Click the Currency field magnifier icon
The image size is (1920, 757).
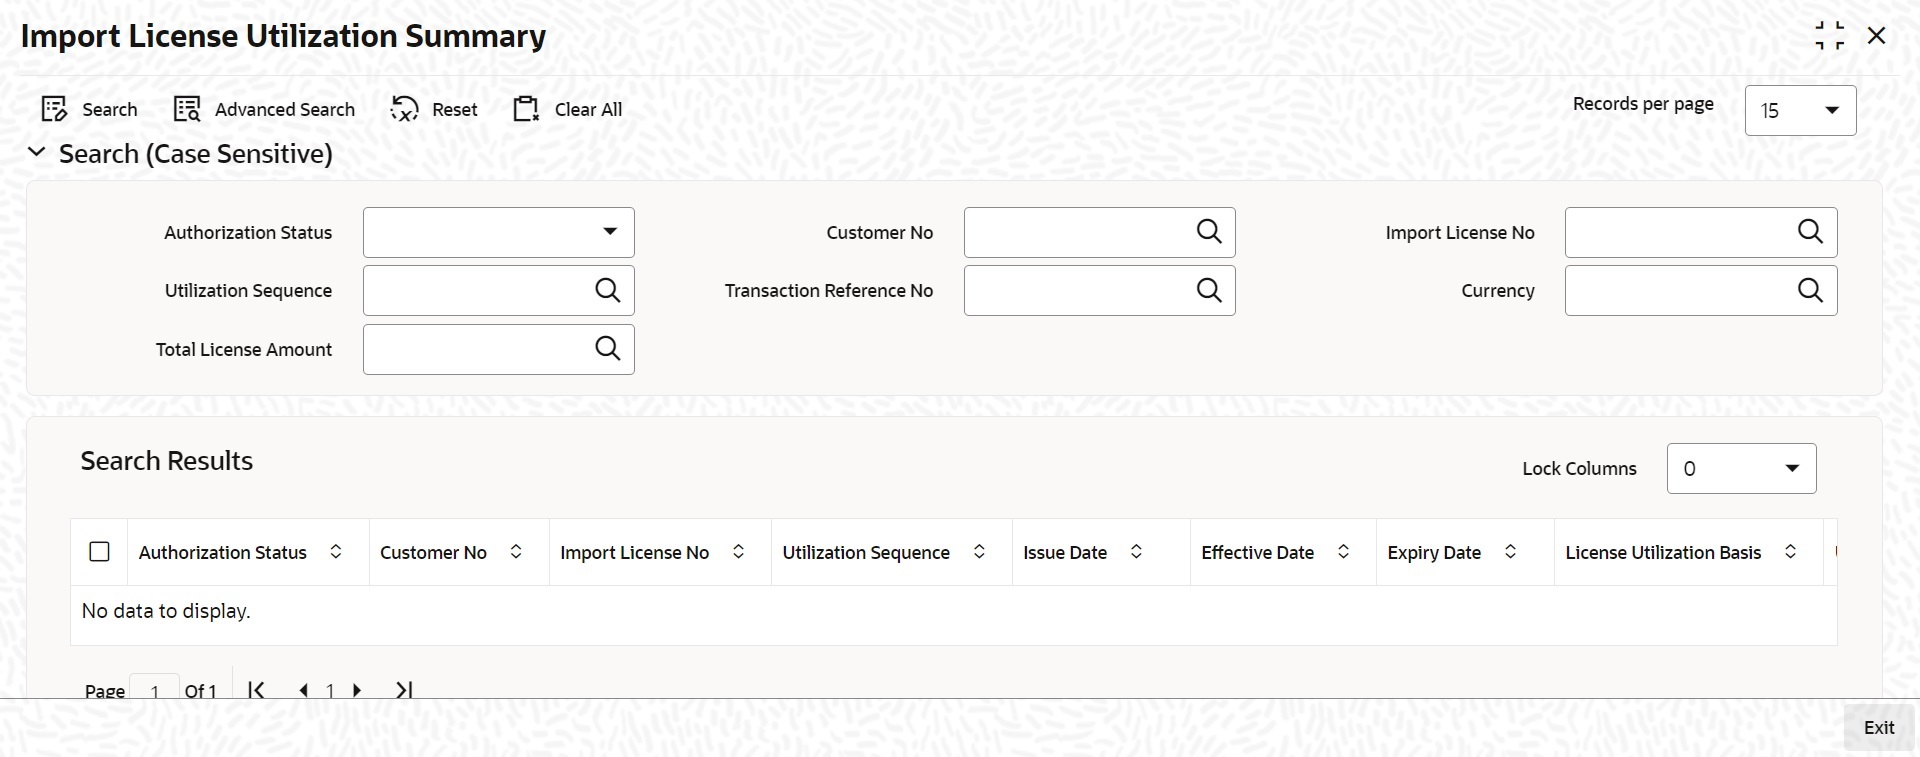pos(1810,290)
